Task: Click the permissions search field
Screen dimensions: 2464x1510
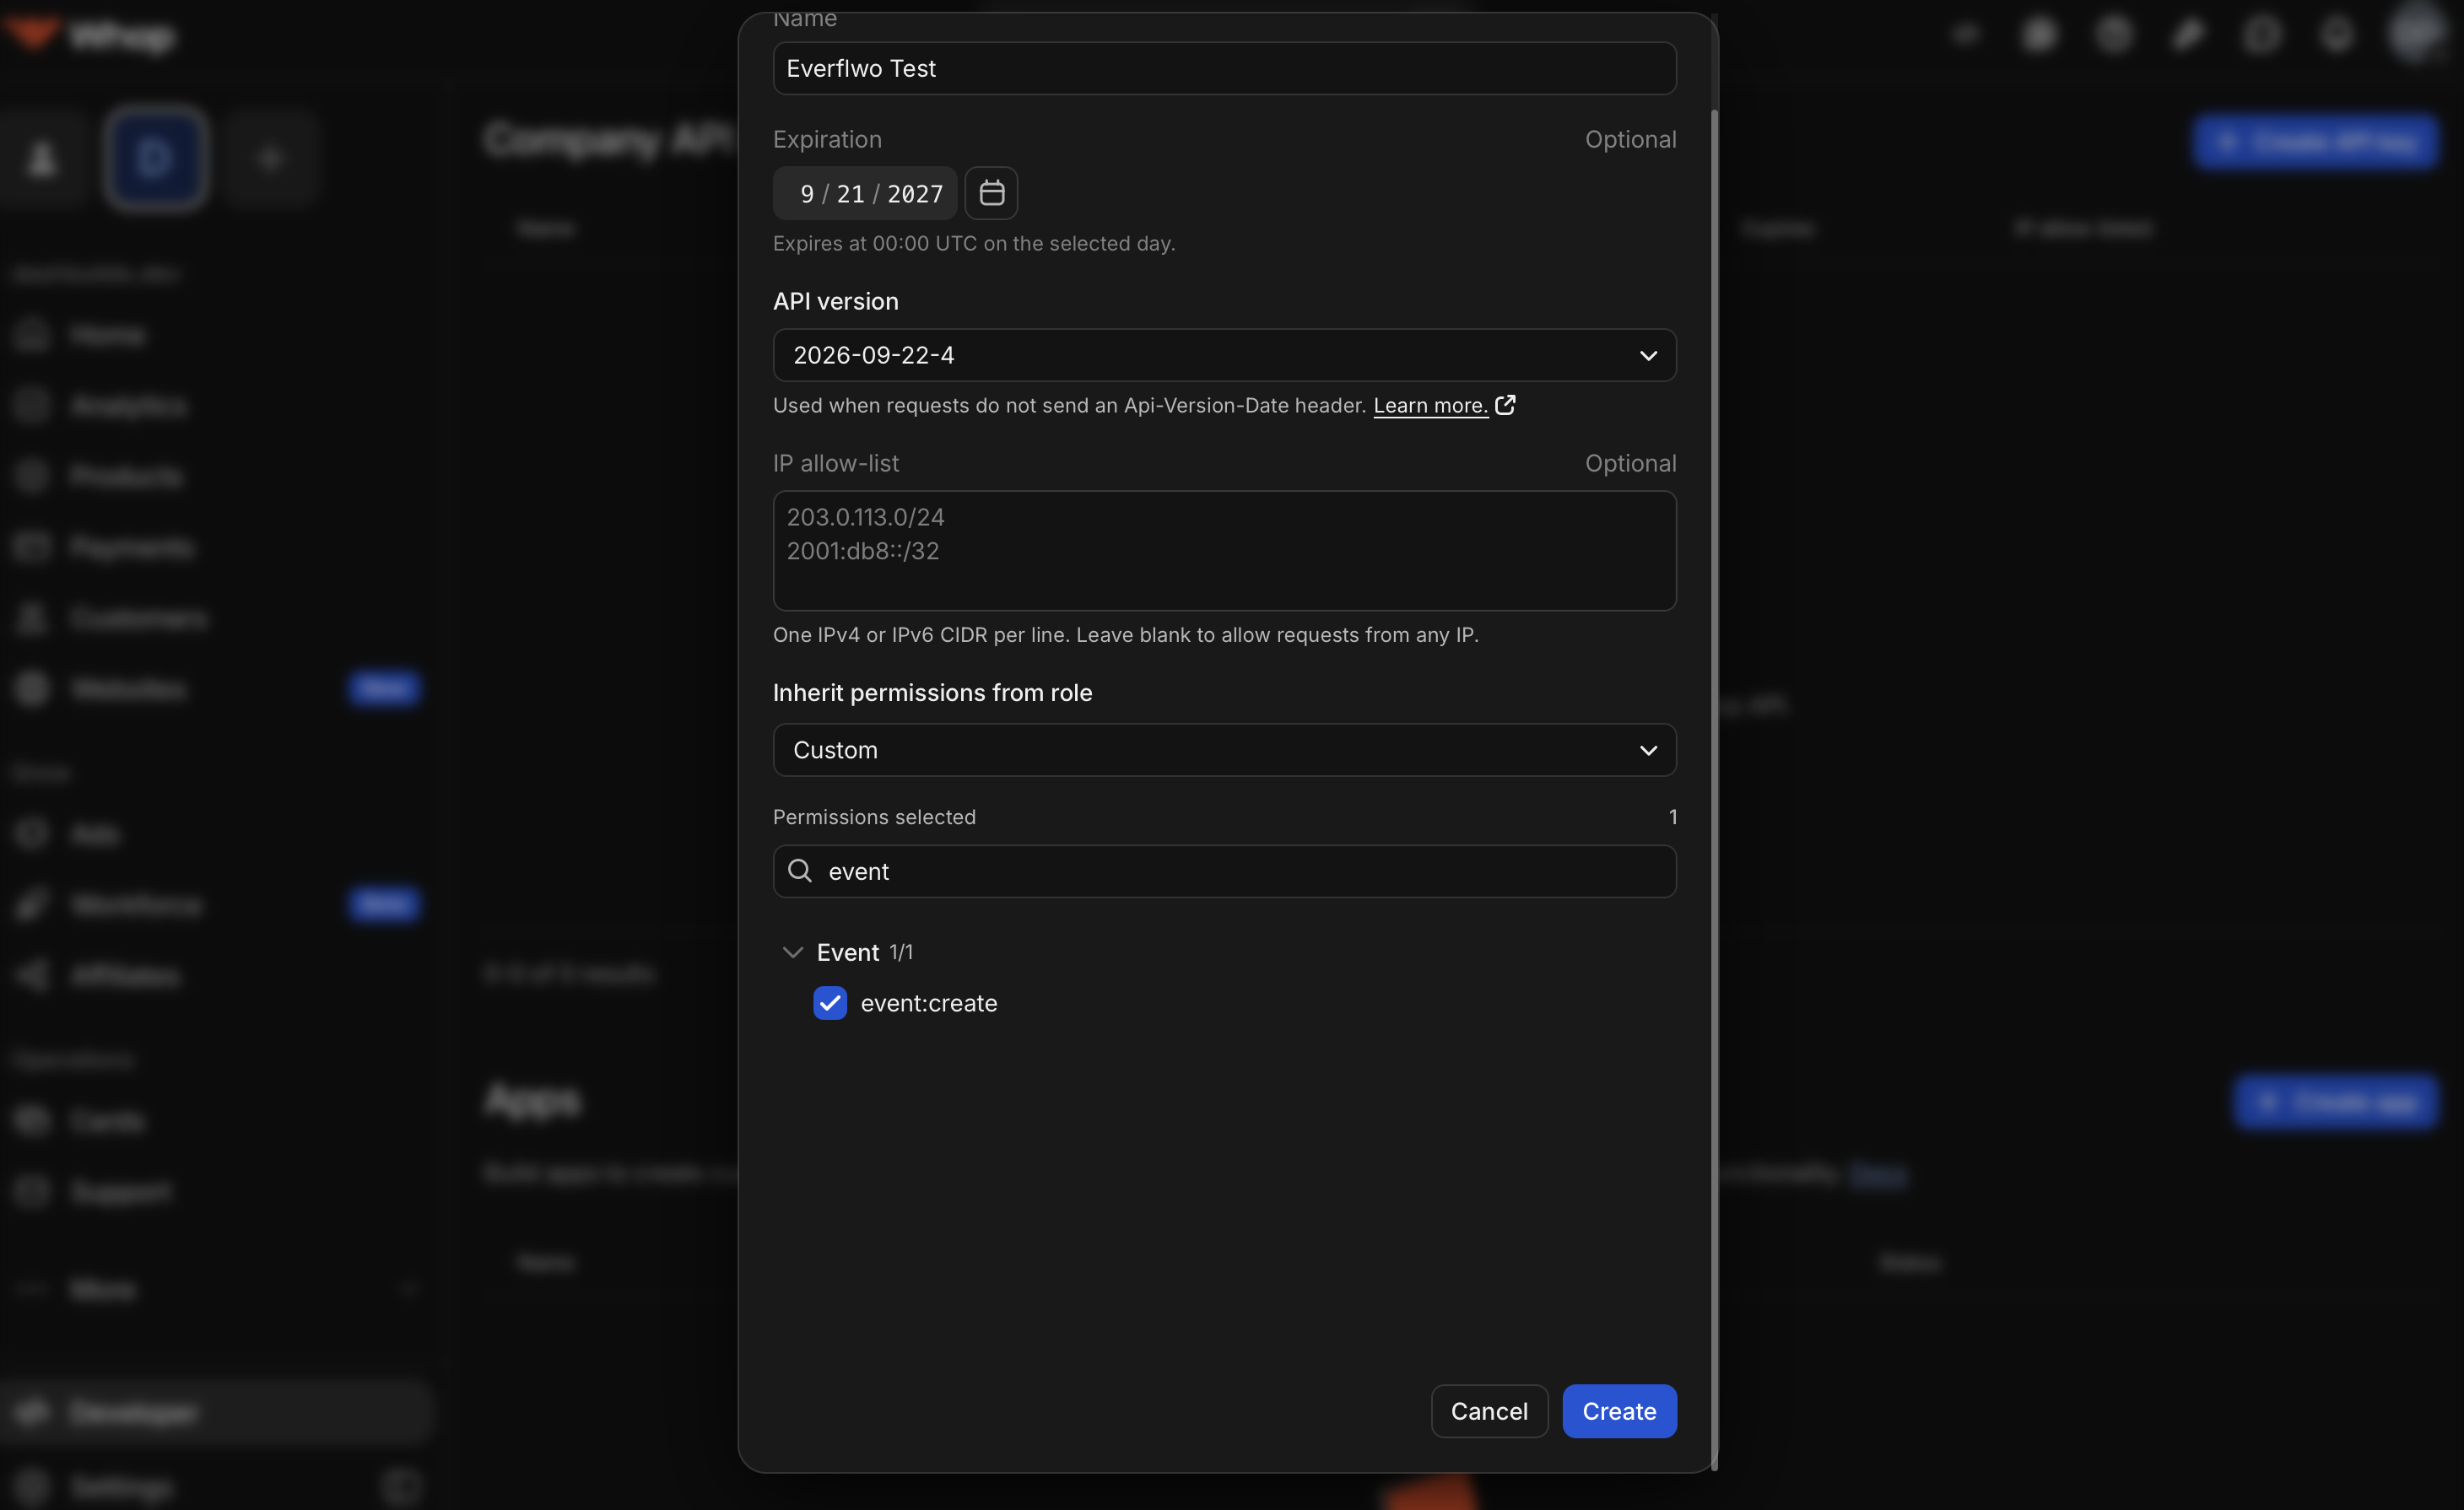Action: (x=1224, y=871)
